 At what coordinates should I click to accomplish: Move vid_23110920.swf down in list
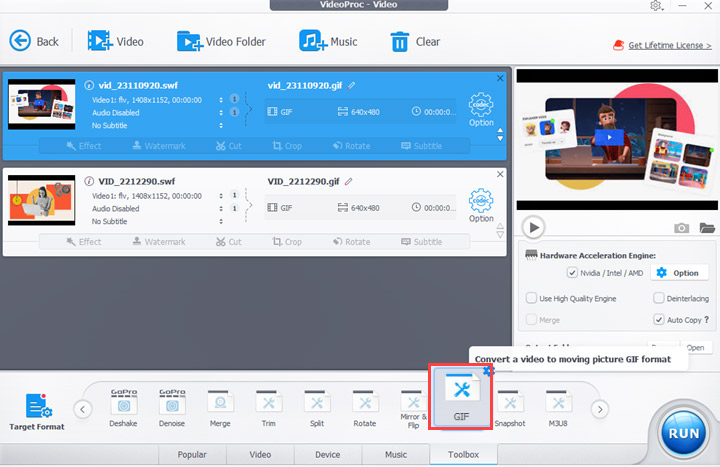pos(500,139)
